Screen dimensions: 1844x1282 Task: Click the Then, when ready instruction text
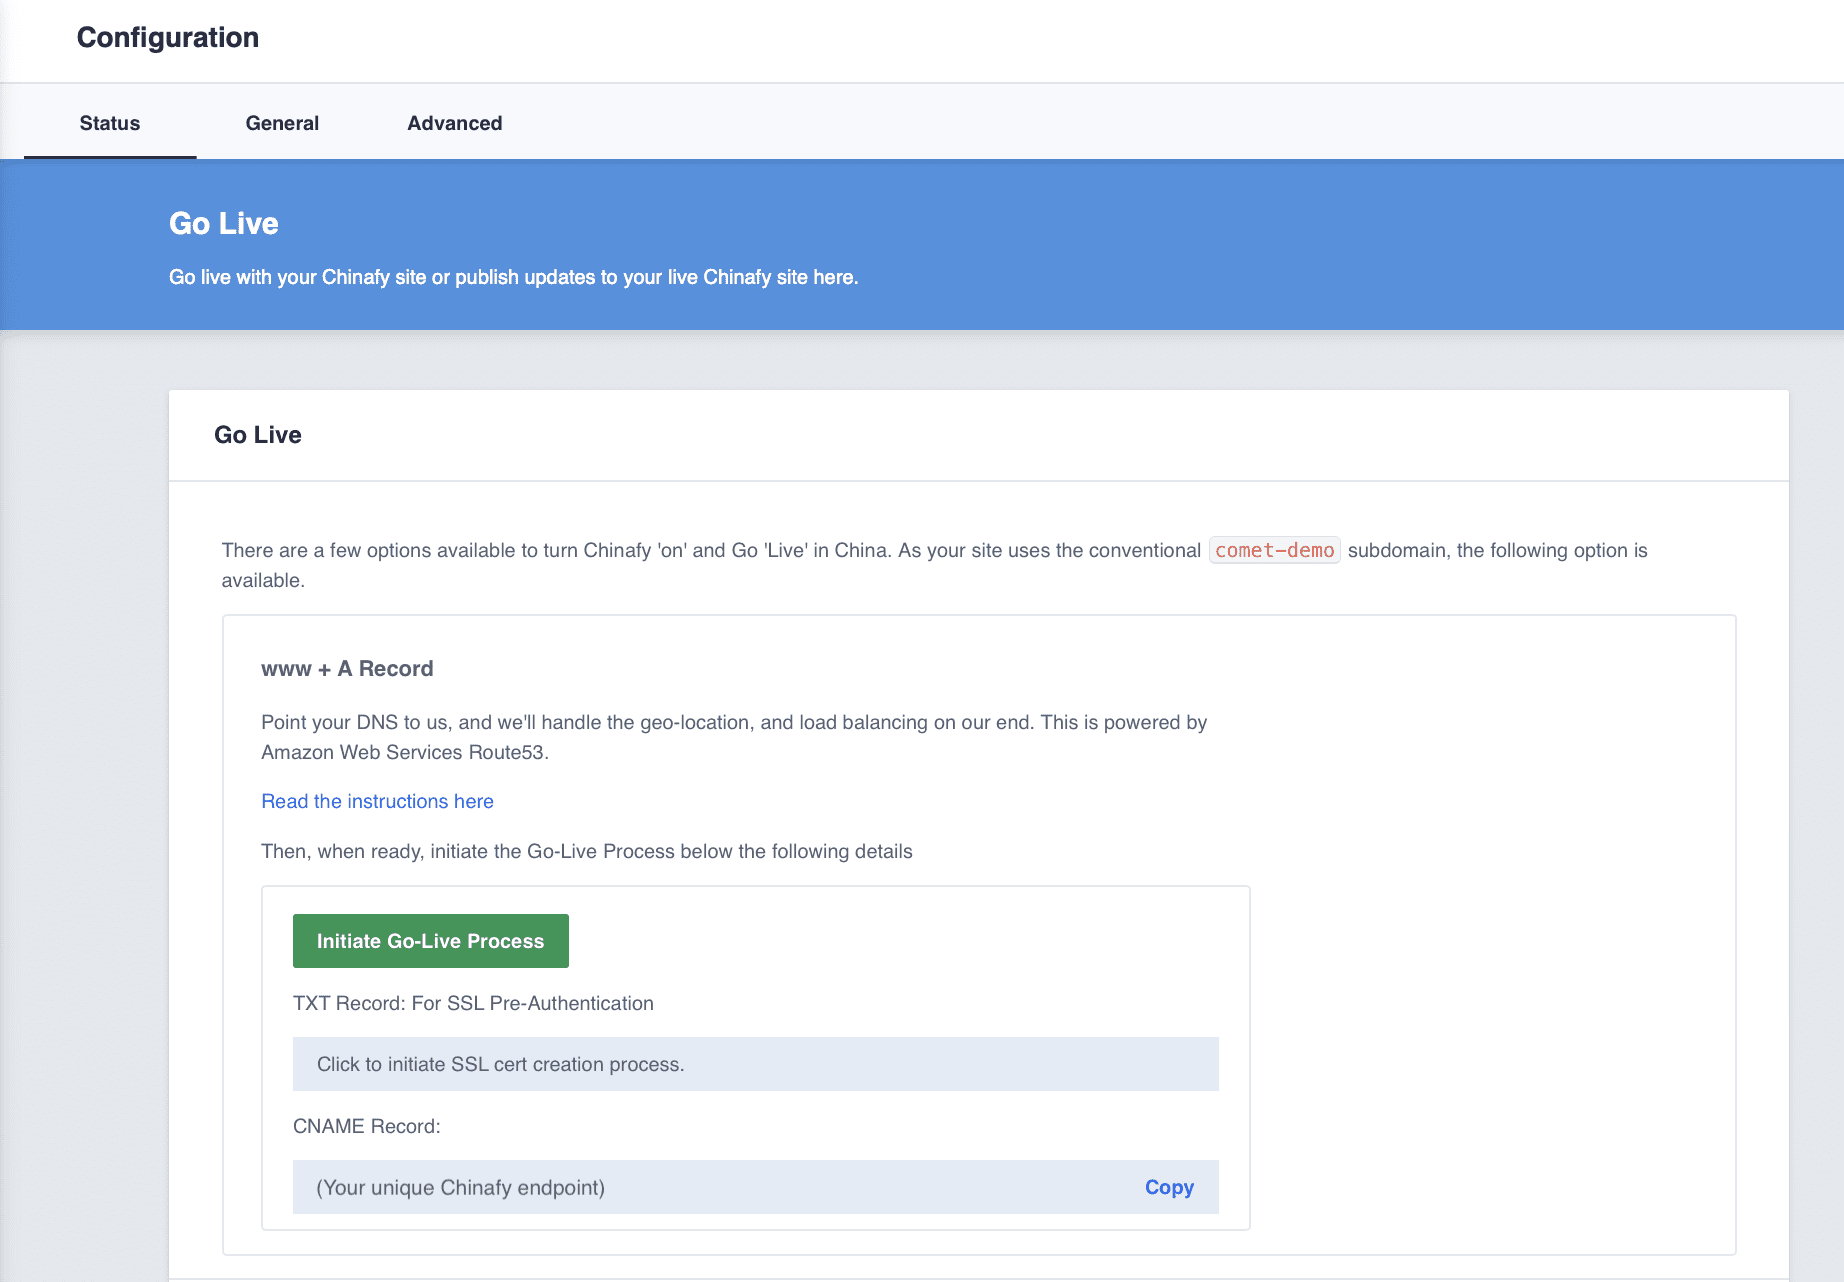(587, 851)
